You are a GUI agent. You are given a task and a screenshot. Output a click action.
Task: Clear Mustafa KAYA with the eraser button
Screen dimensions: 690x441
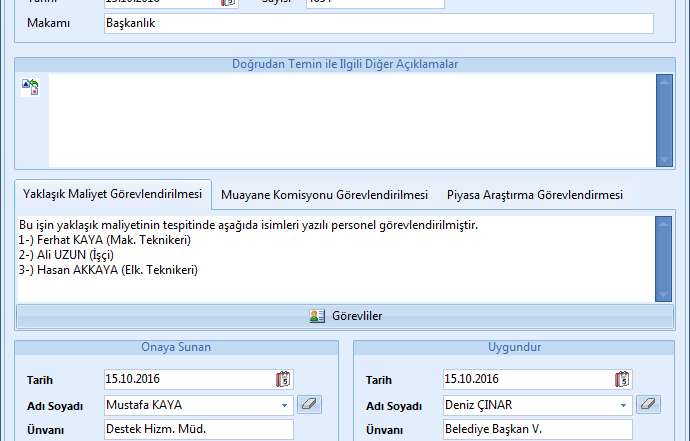coord(310,405)
